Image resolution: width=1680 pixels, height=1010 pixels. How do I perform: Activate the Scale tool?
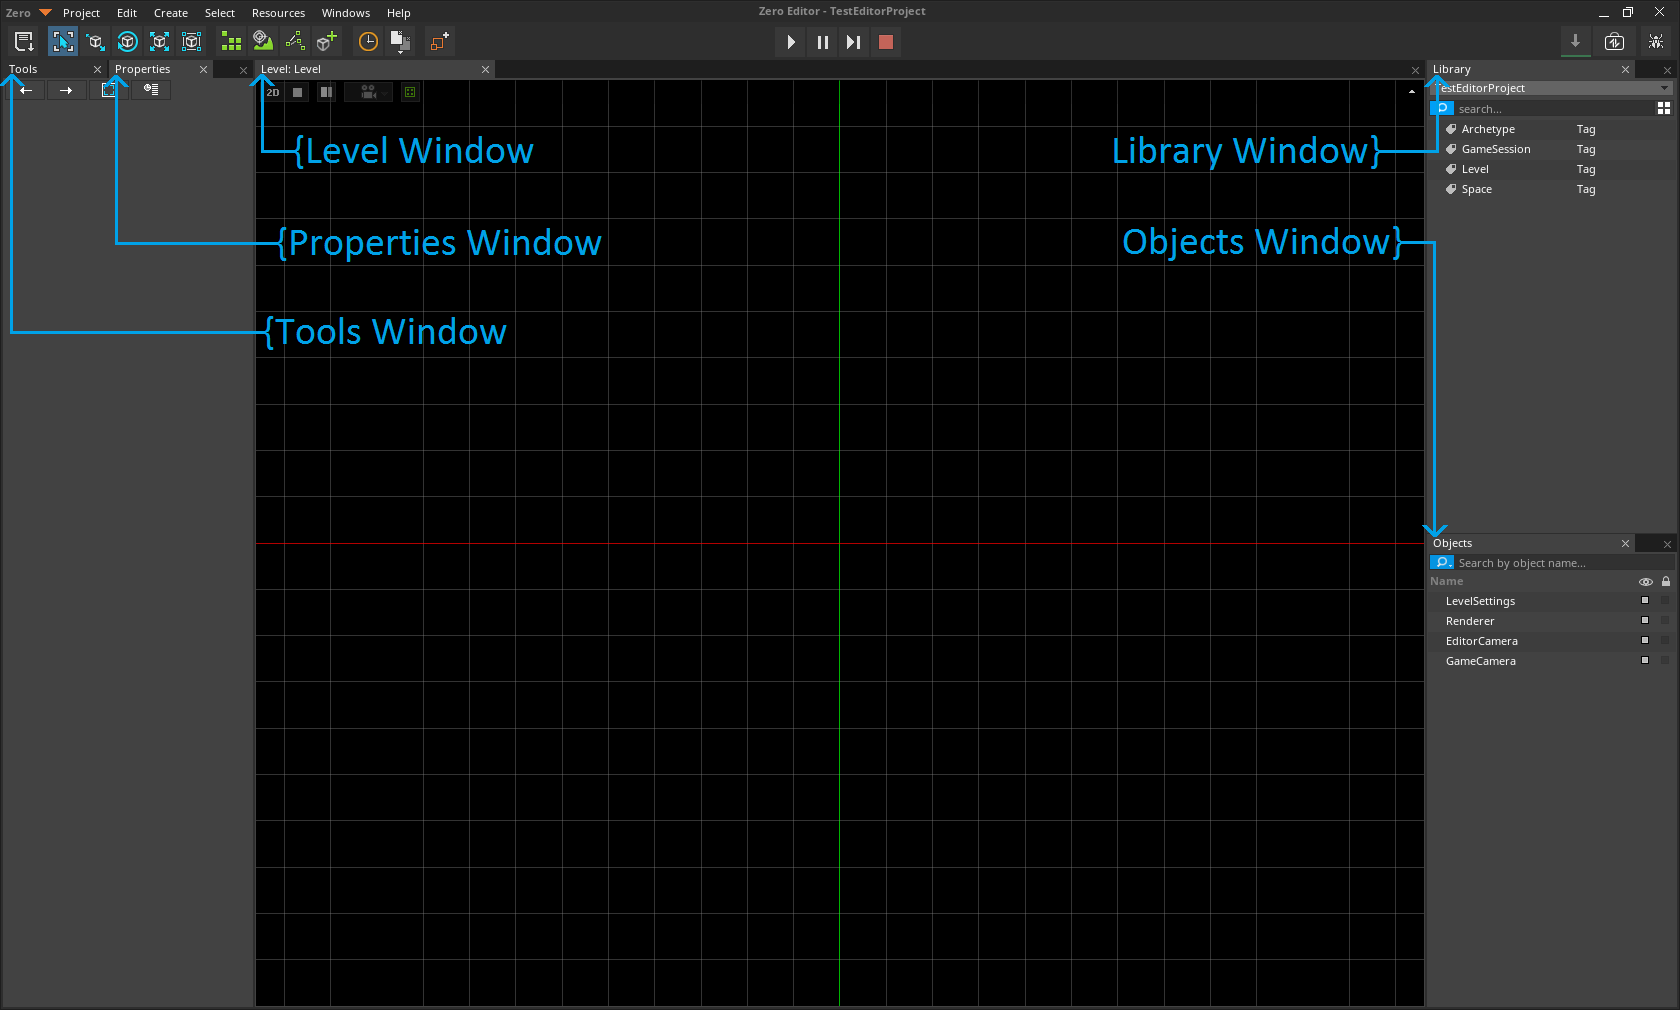159,42
